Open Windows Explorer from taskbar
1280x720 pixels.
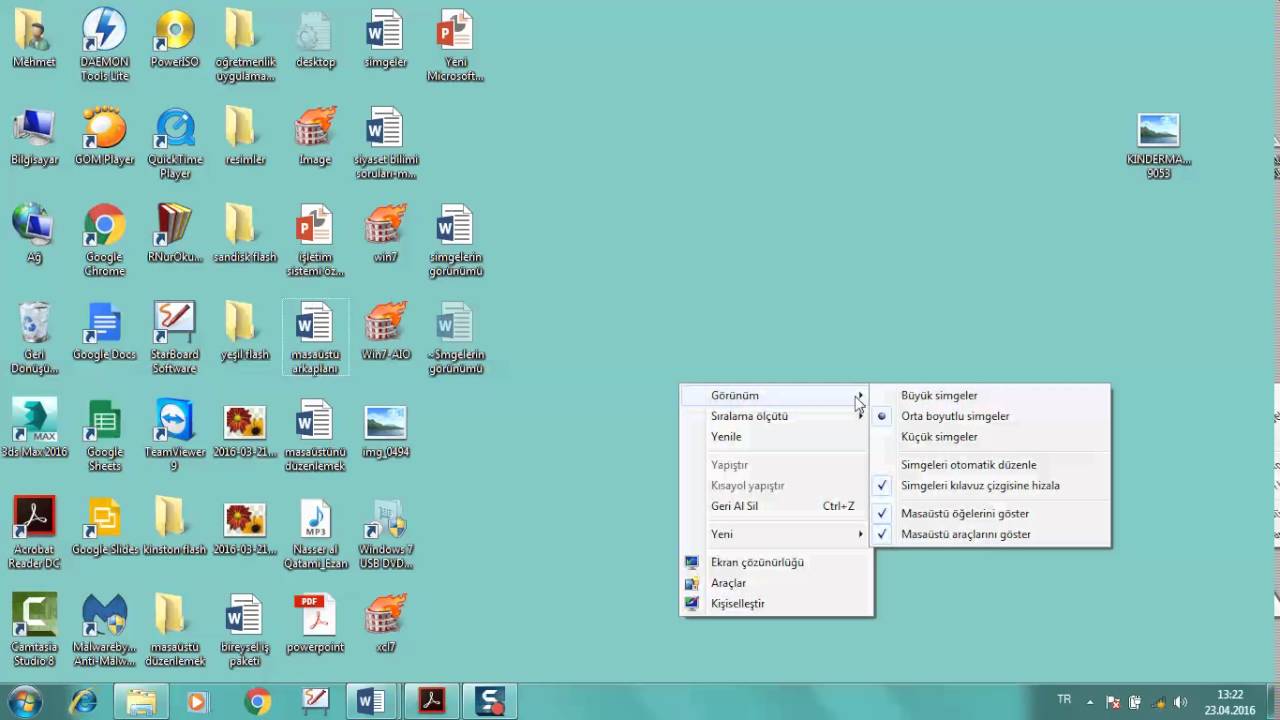[141, 702]
